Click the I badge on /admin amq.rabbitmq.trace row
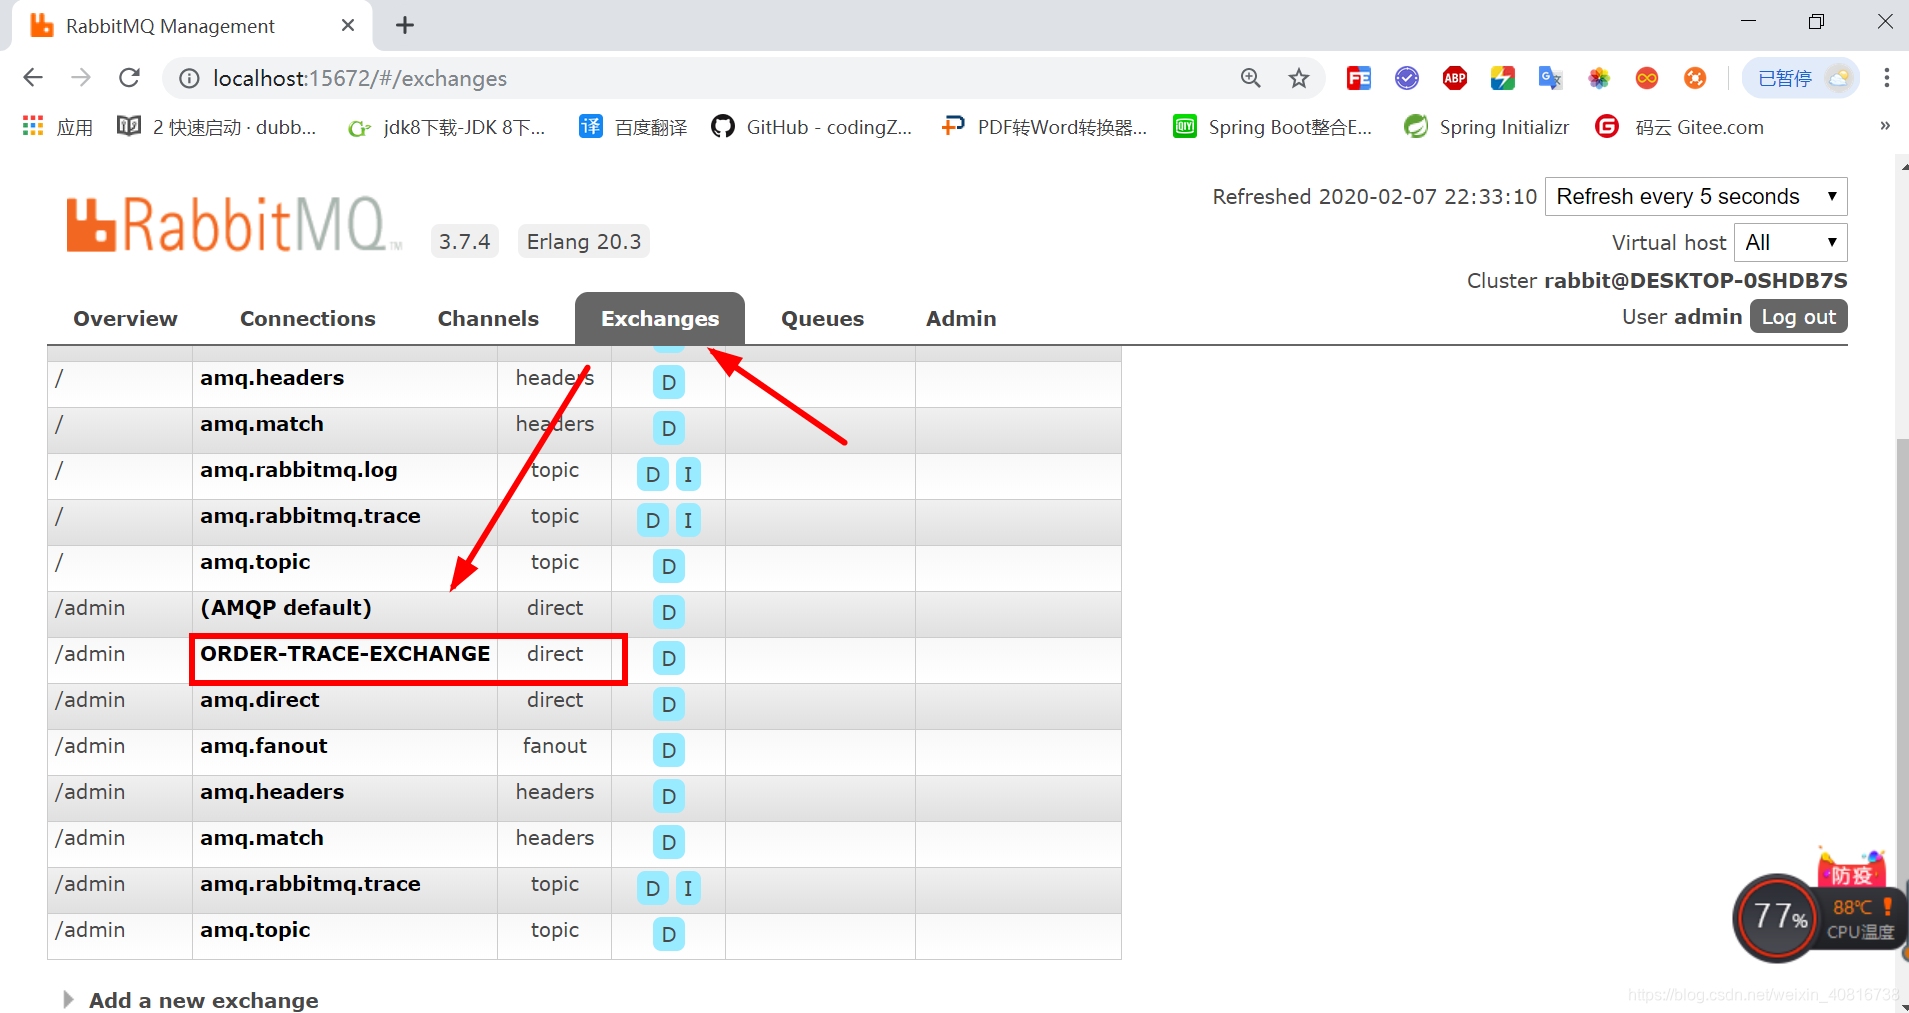This screenshot has width=1909, height=1013. point(688,888)
